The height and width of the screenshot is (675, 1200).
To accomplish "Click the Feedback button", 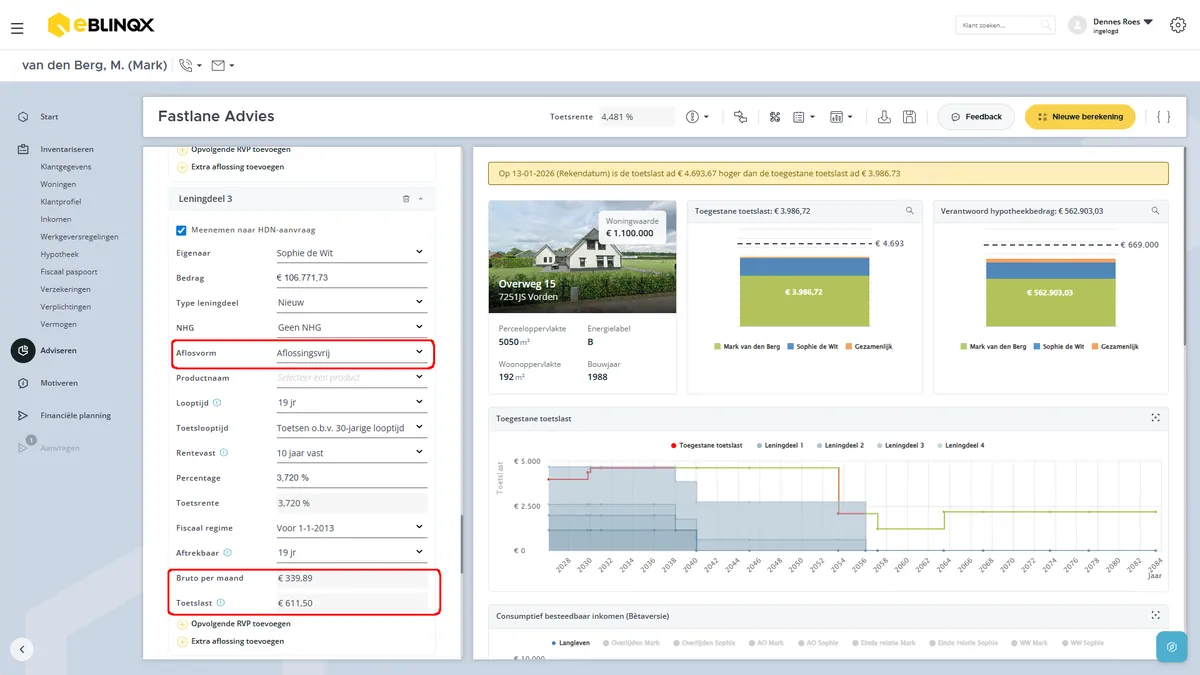I will [x=976, y=117].
